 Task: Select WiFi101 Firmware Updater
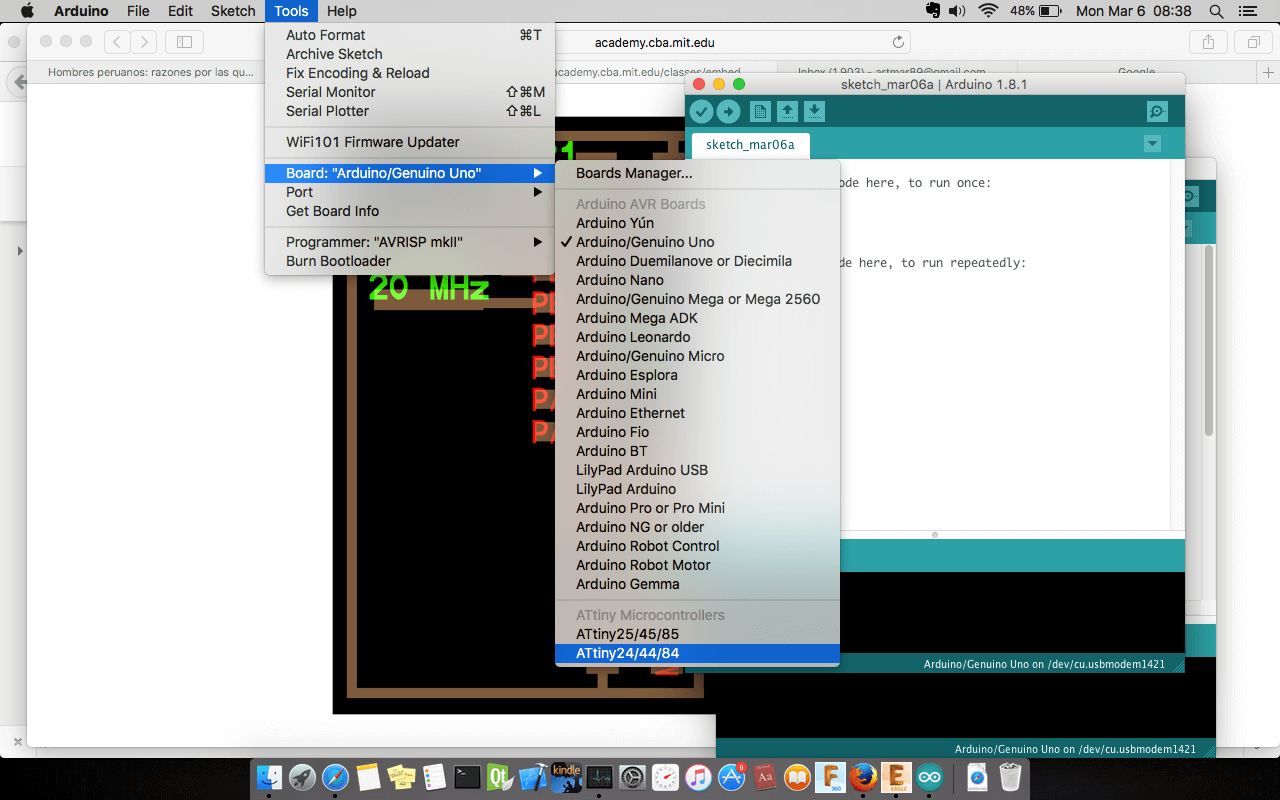(410, 142)
